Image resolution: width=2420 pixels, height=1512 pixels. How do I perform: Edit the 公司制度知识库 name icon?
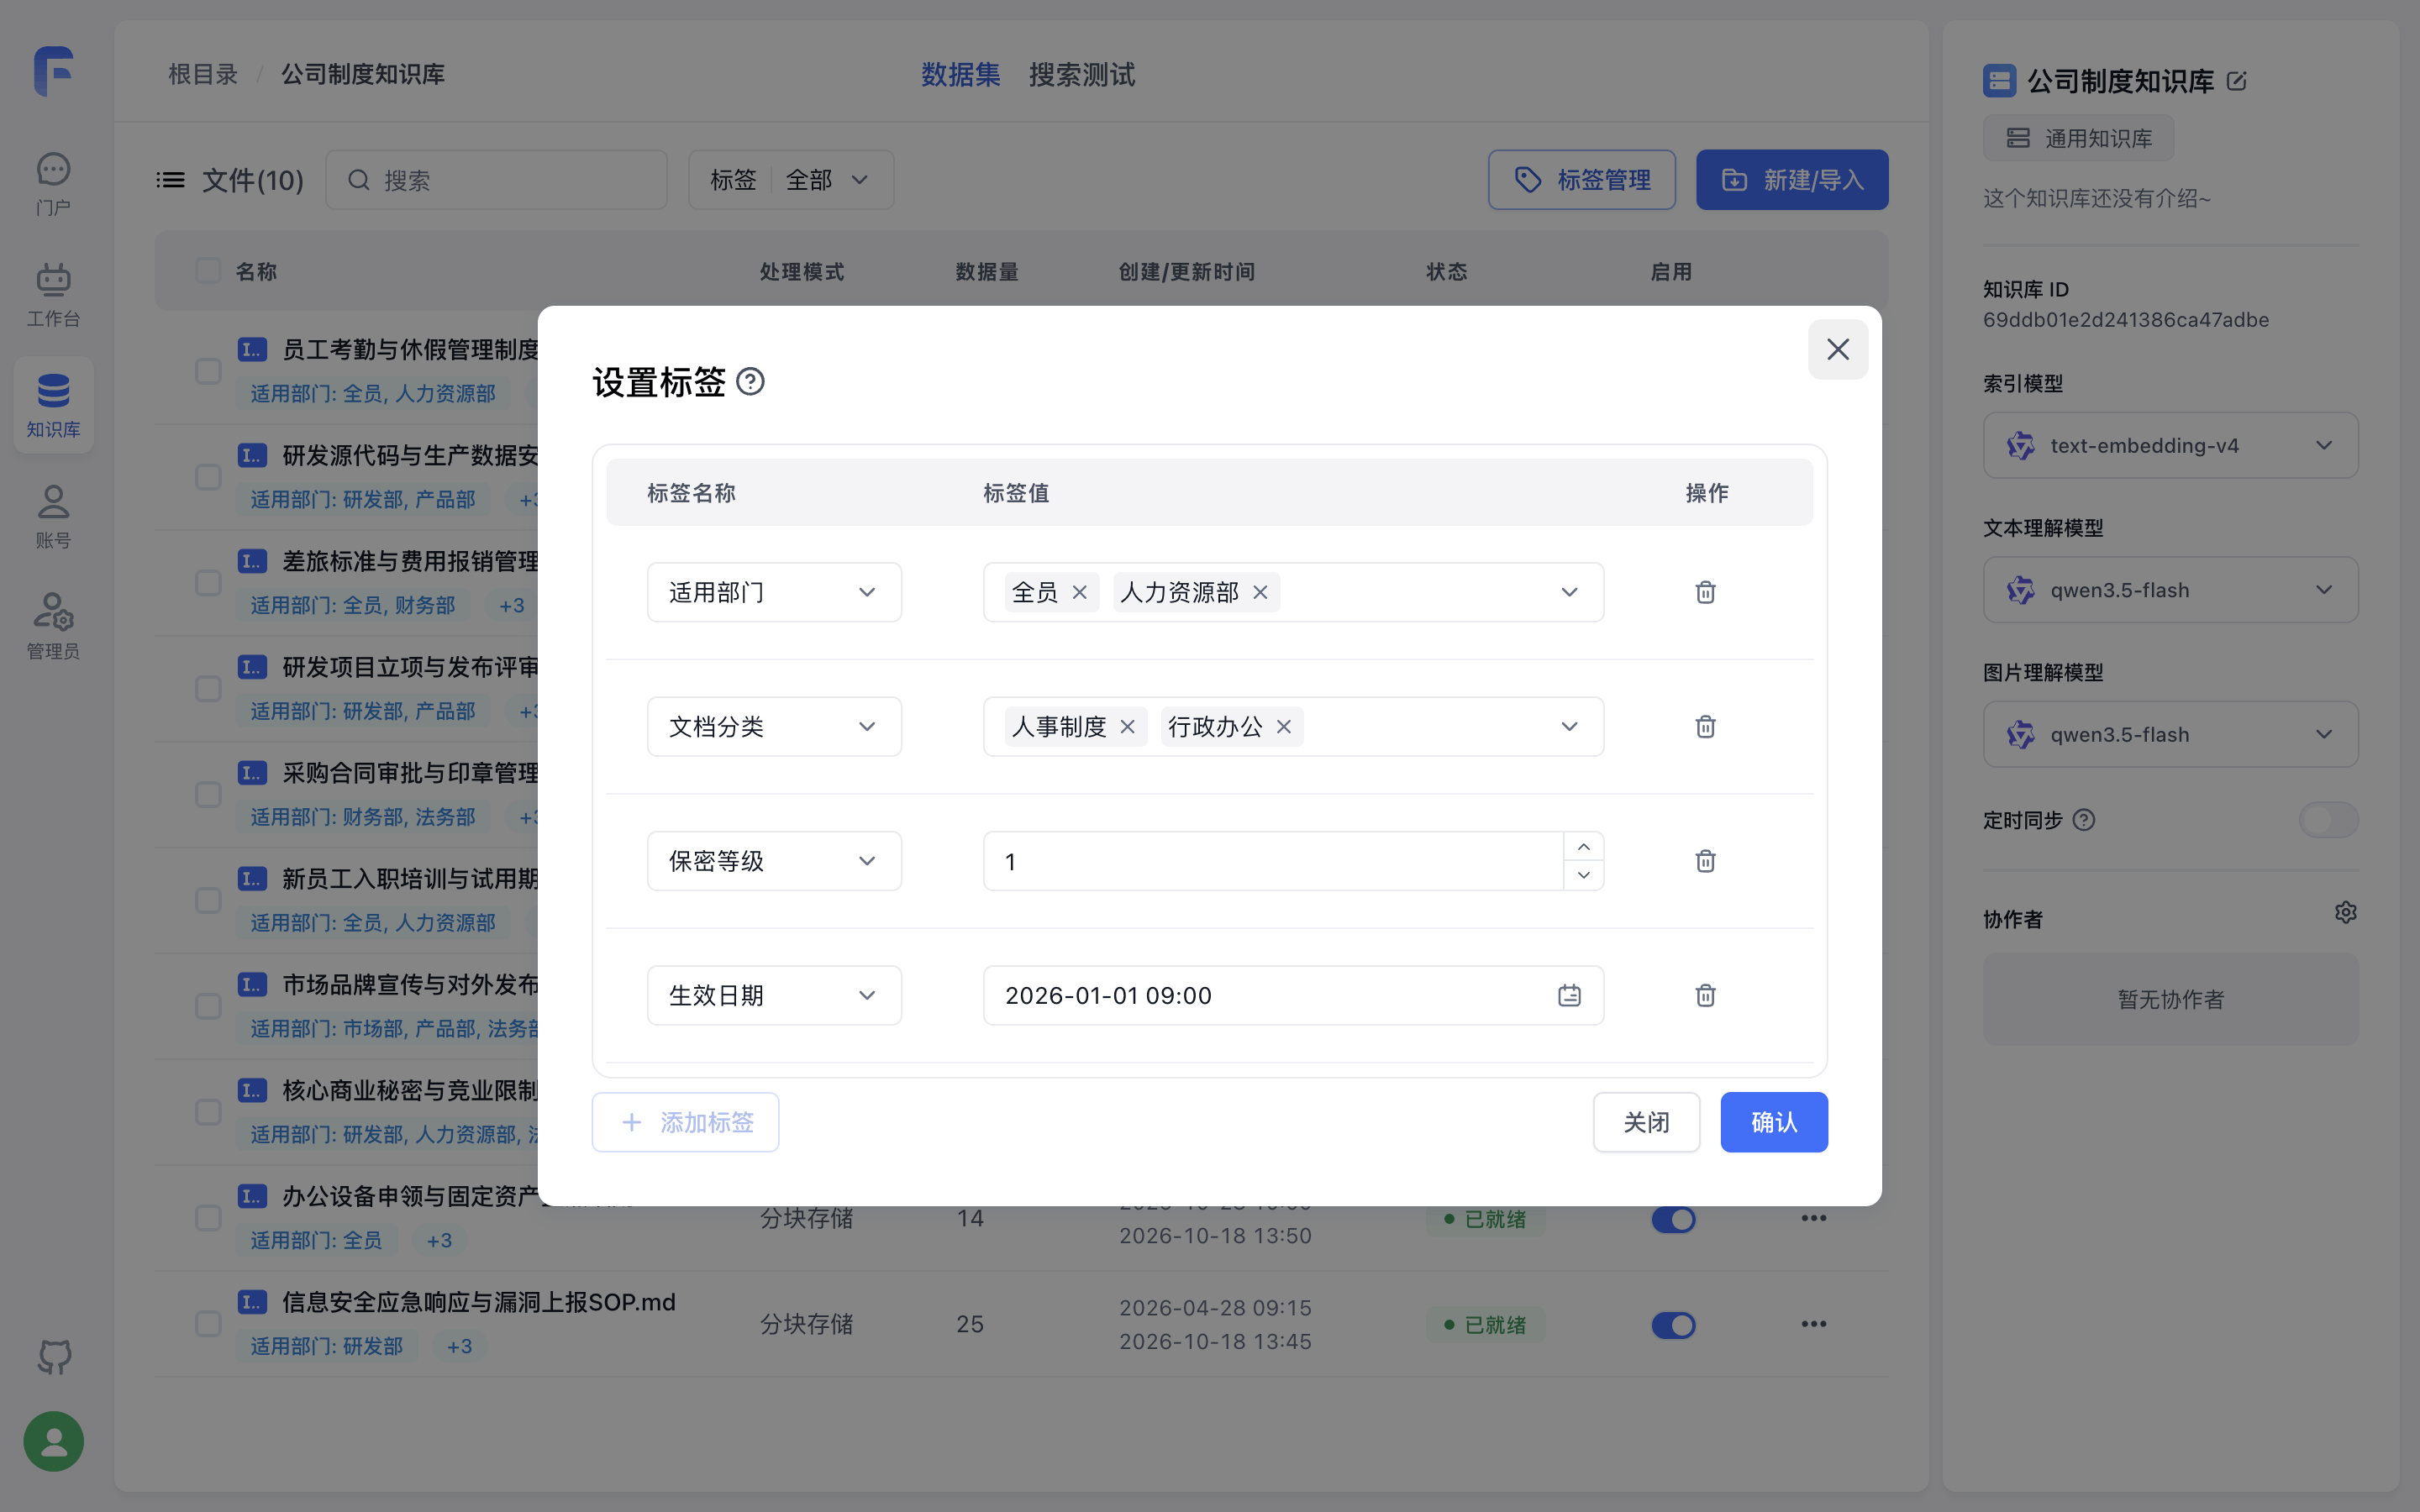coord(2237,81)
